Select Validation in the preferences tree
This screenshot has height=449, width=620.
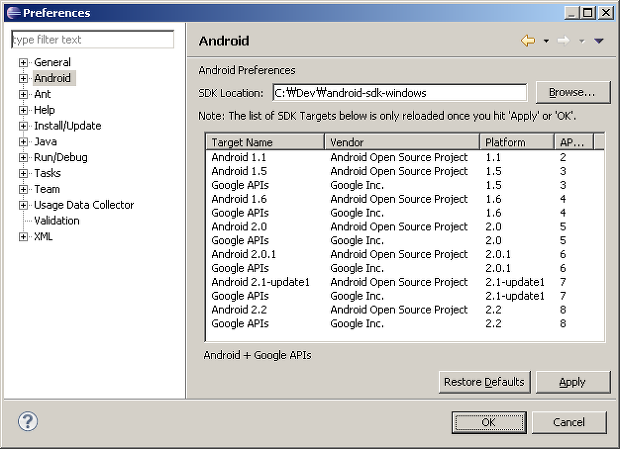click(57, 221)
